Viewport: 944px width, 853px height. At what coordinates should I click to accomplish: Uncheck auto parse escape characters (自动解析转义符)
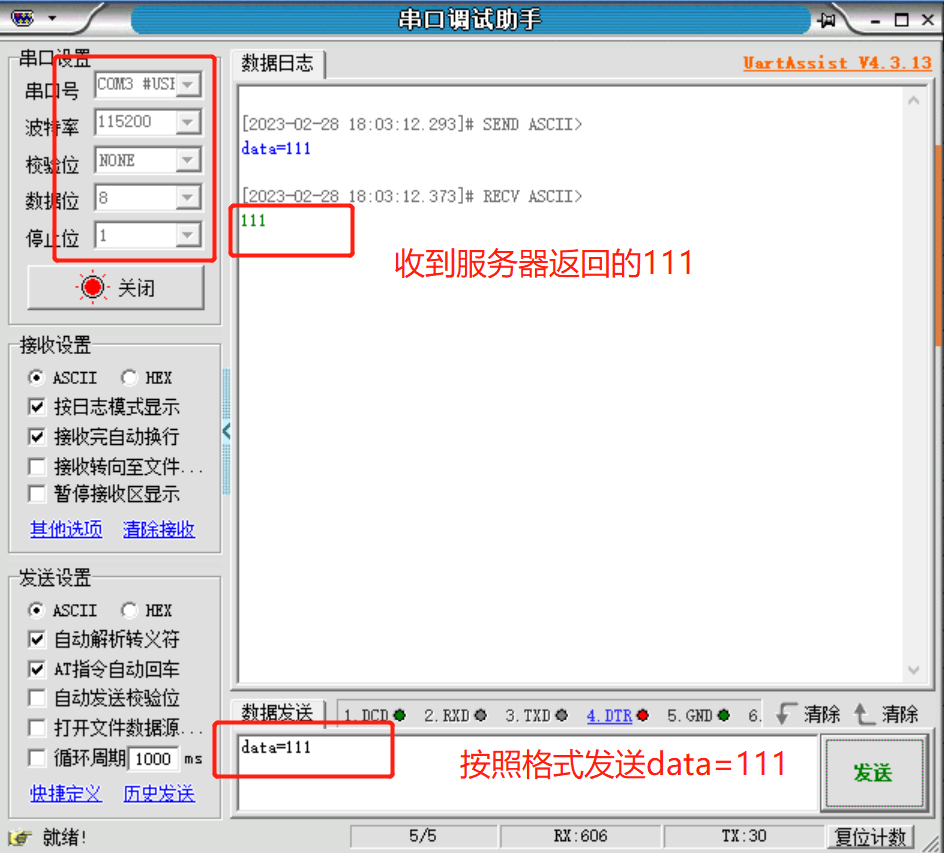point(37,639)
